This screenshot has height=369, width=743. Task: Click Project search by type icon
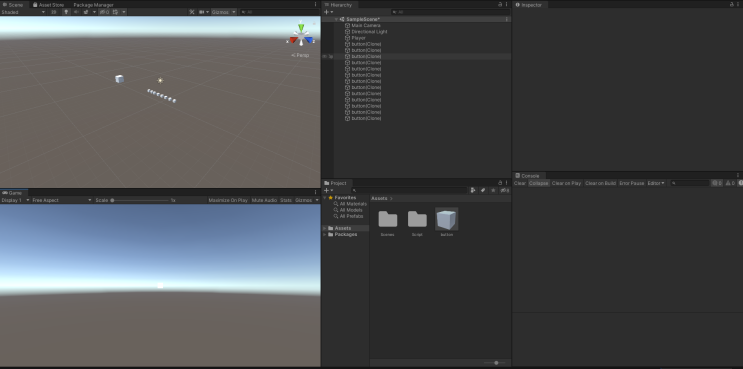(x=473, y=190)
